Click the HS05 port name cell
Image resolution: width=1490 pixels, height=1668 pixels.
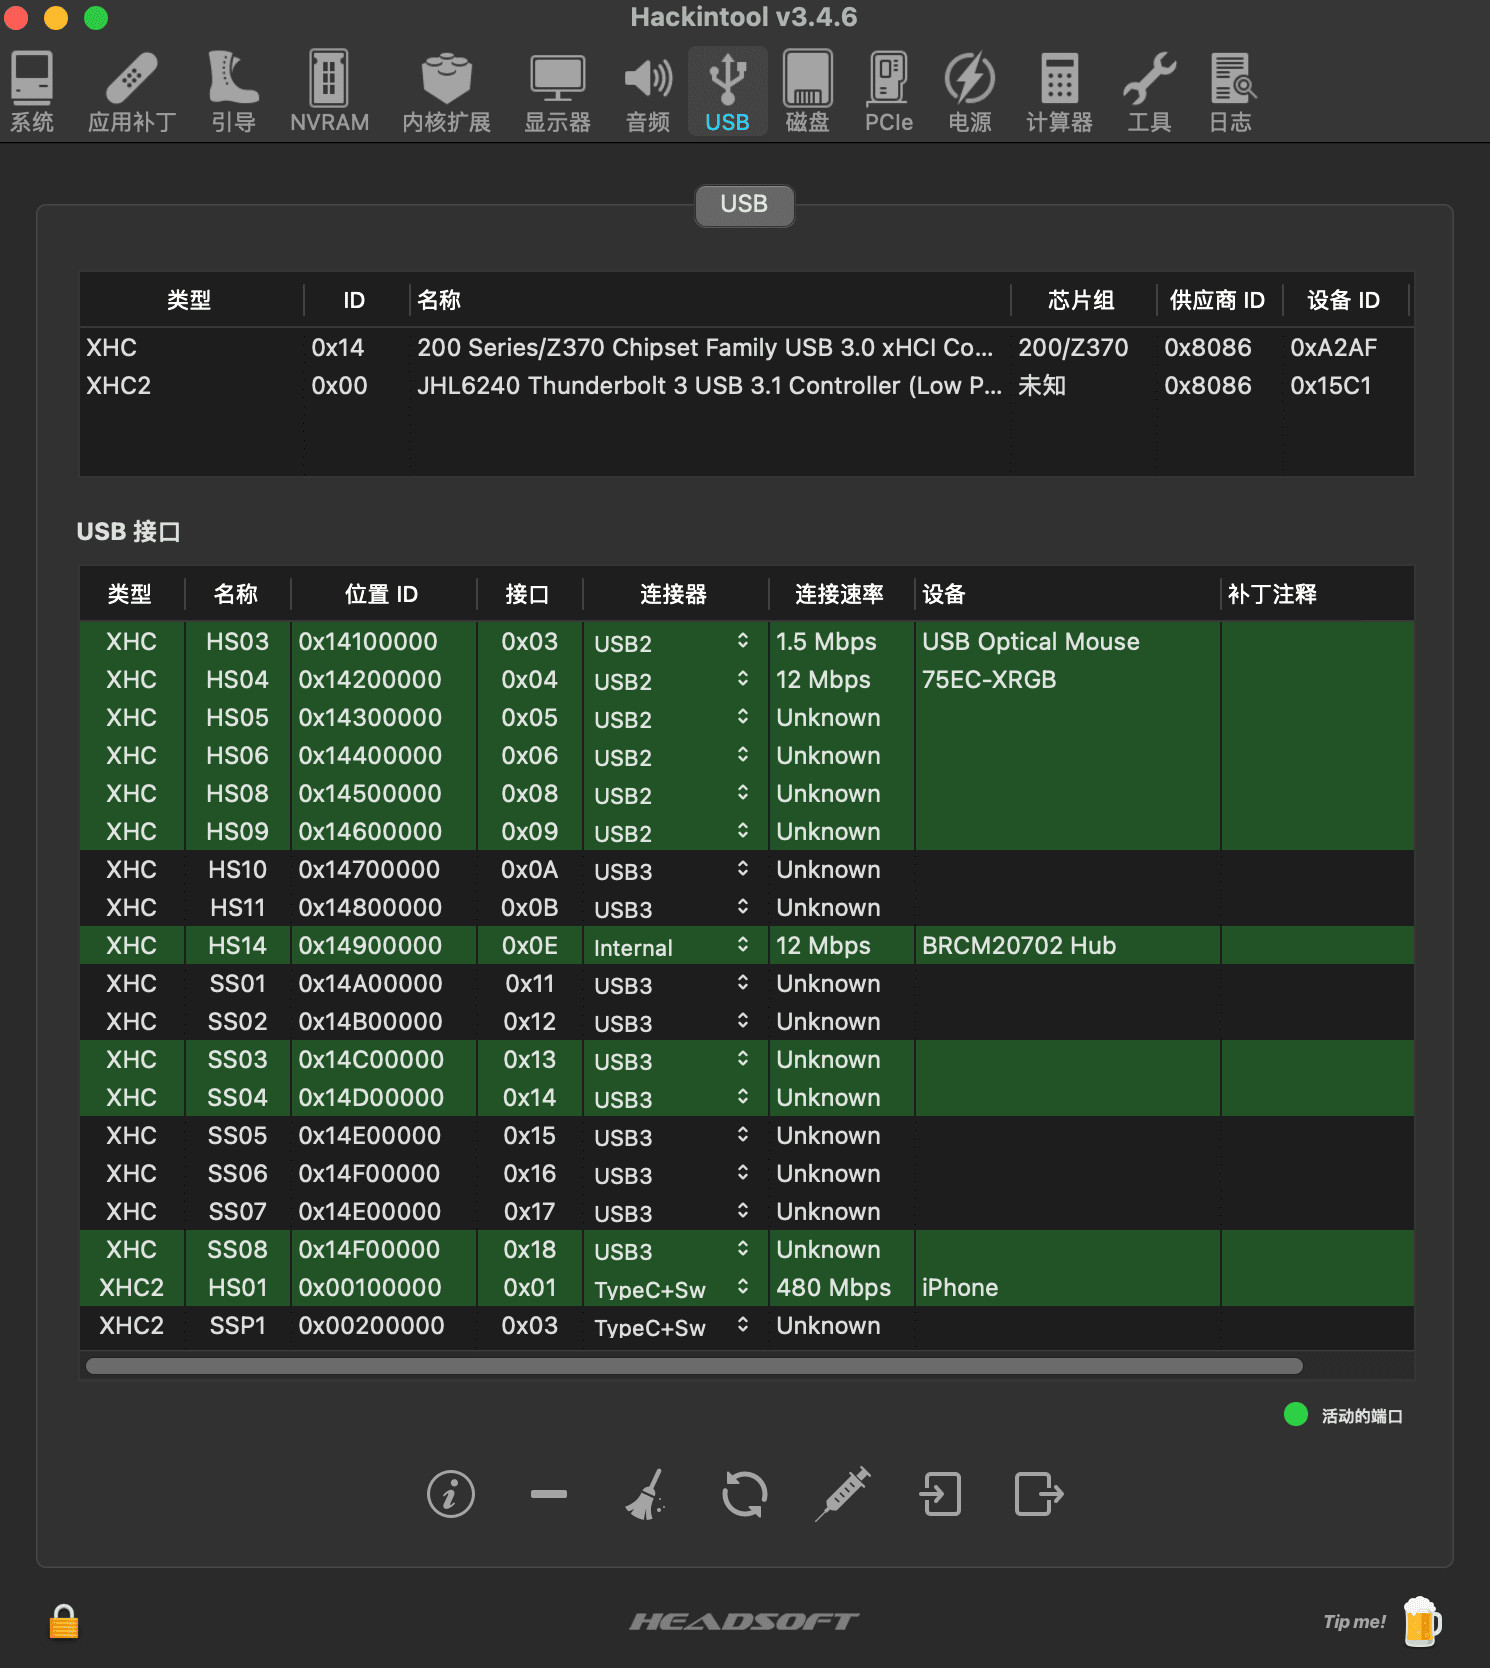point(237,718)
